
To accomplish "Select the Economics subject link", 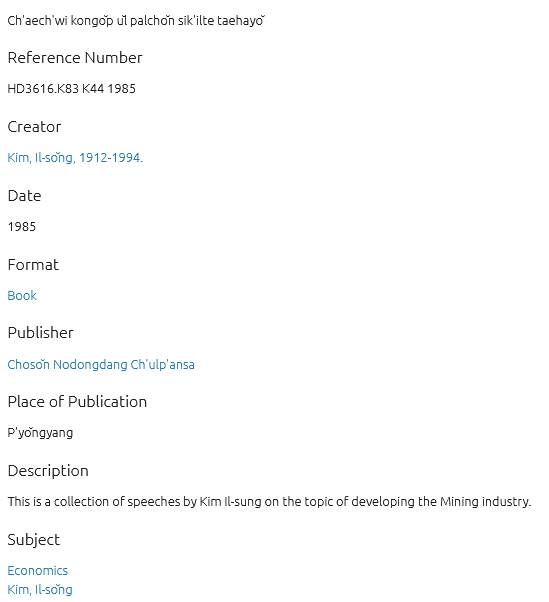I will coord(38,571).
